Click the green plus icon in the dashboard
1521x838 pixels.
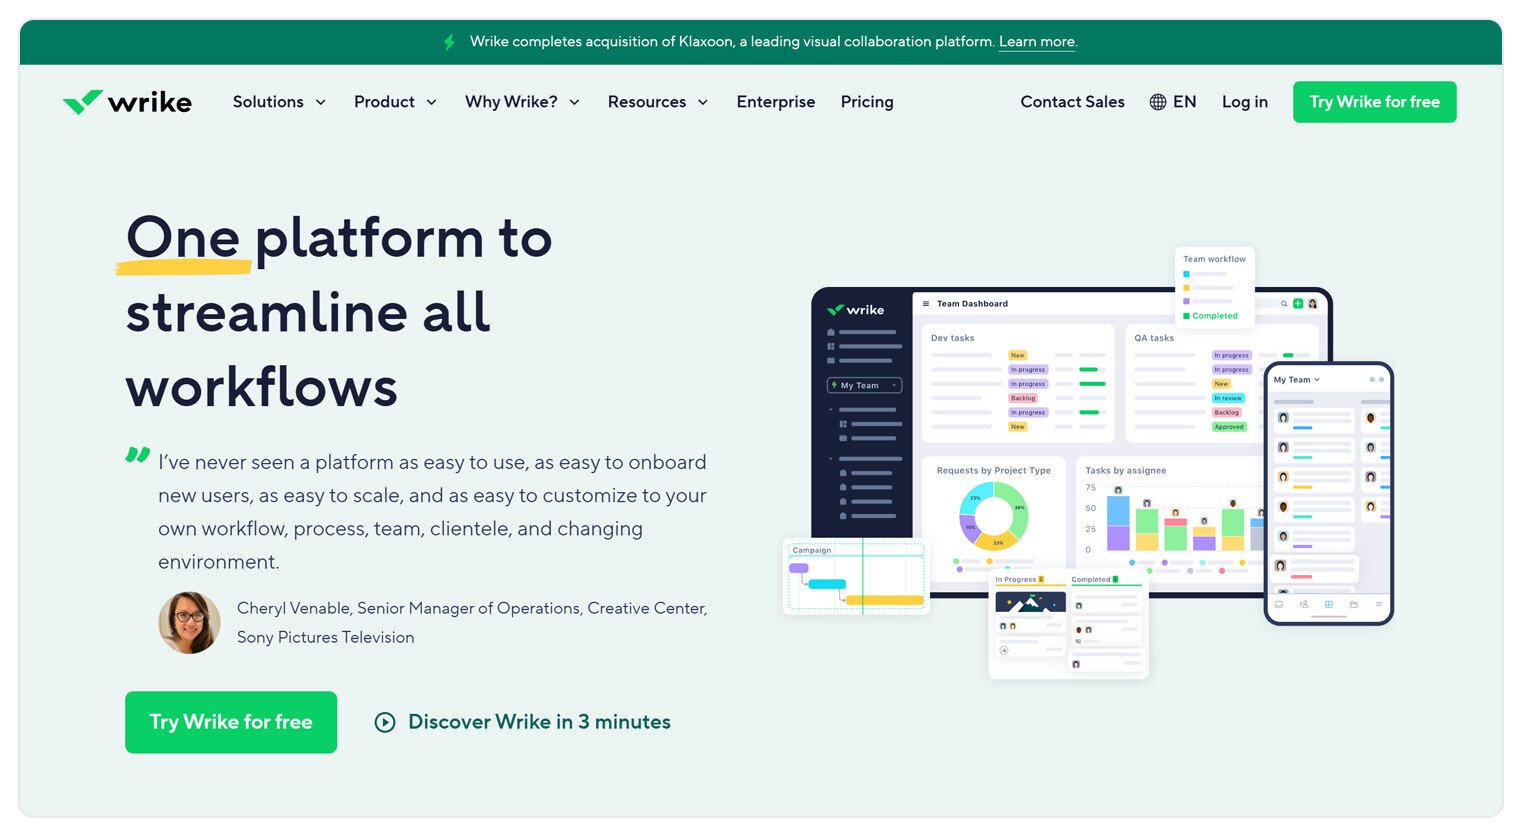click(1298, 303)
